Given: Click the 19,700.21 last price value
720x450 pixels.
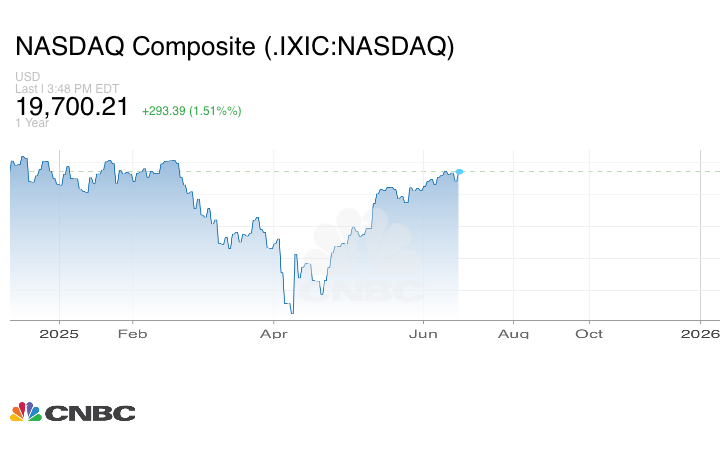Looking at the screenshot, I should point(72,106).
